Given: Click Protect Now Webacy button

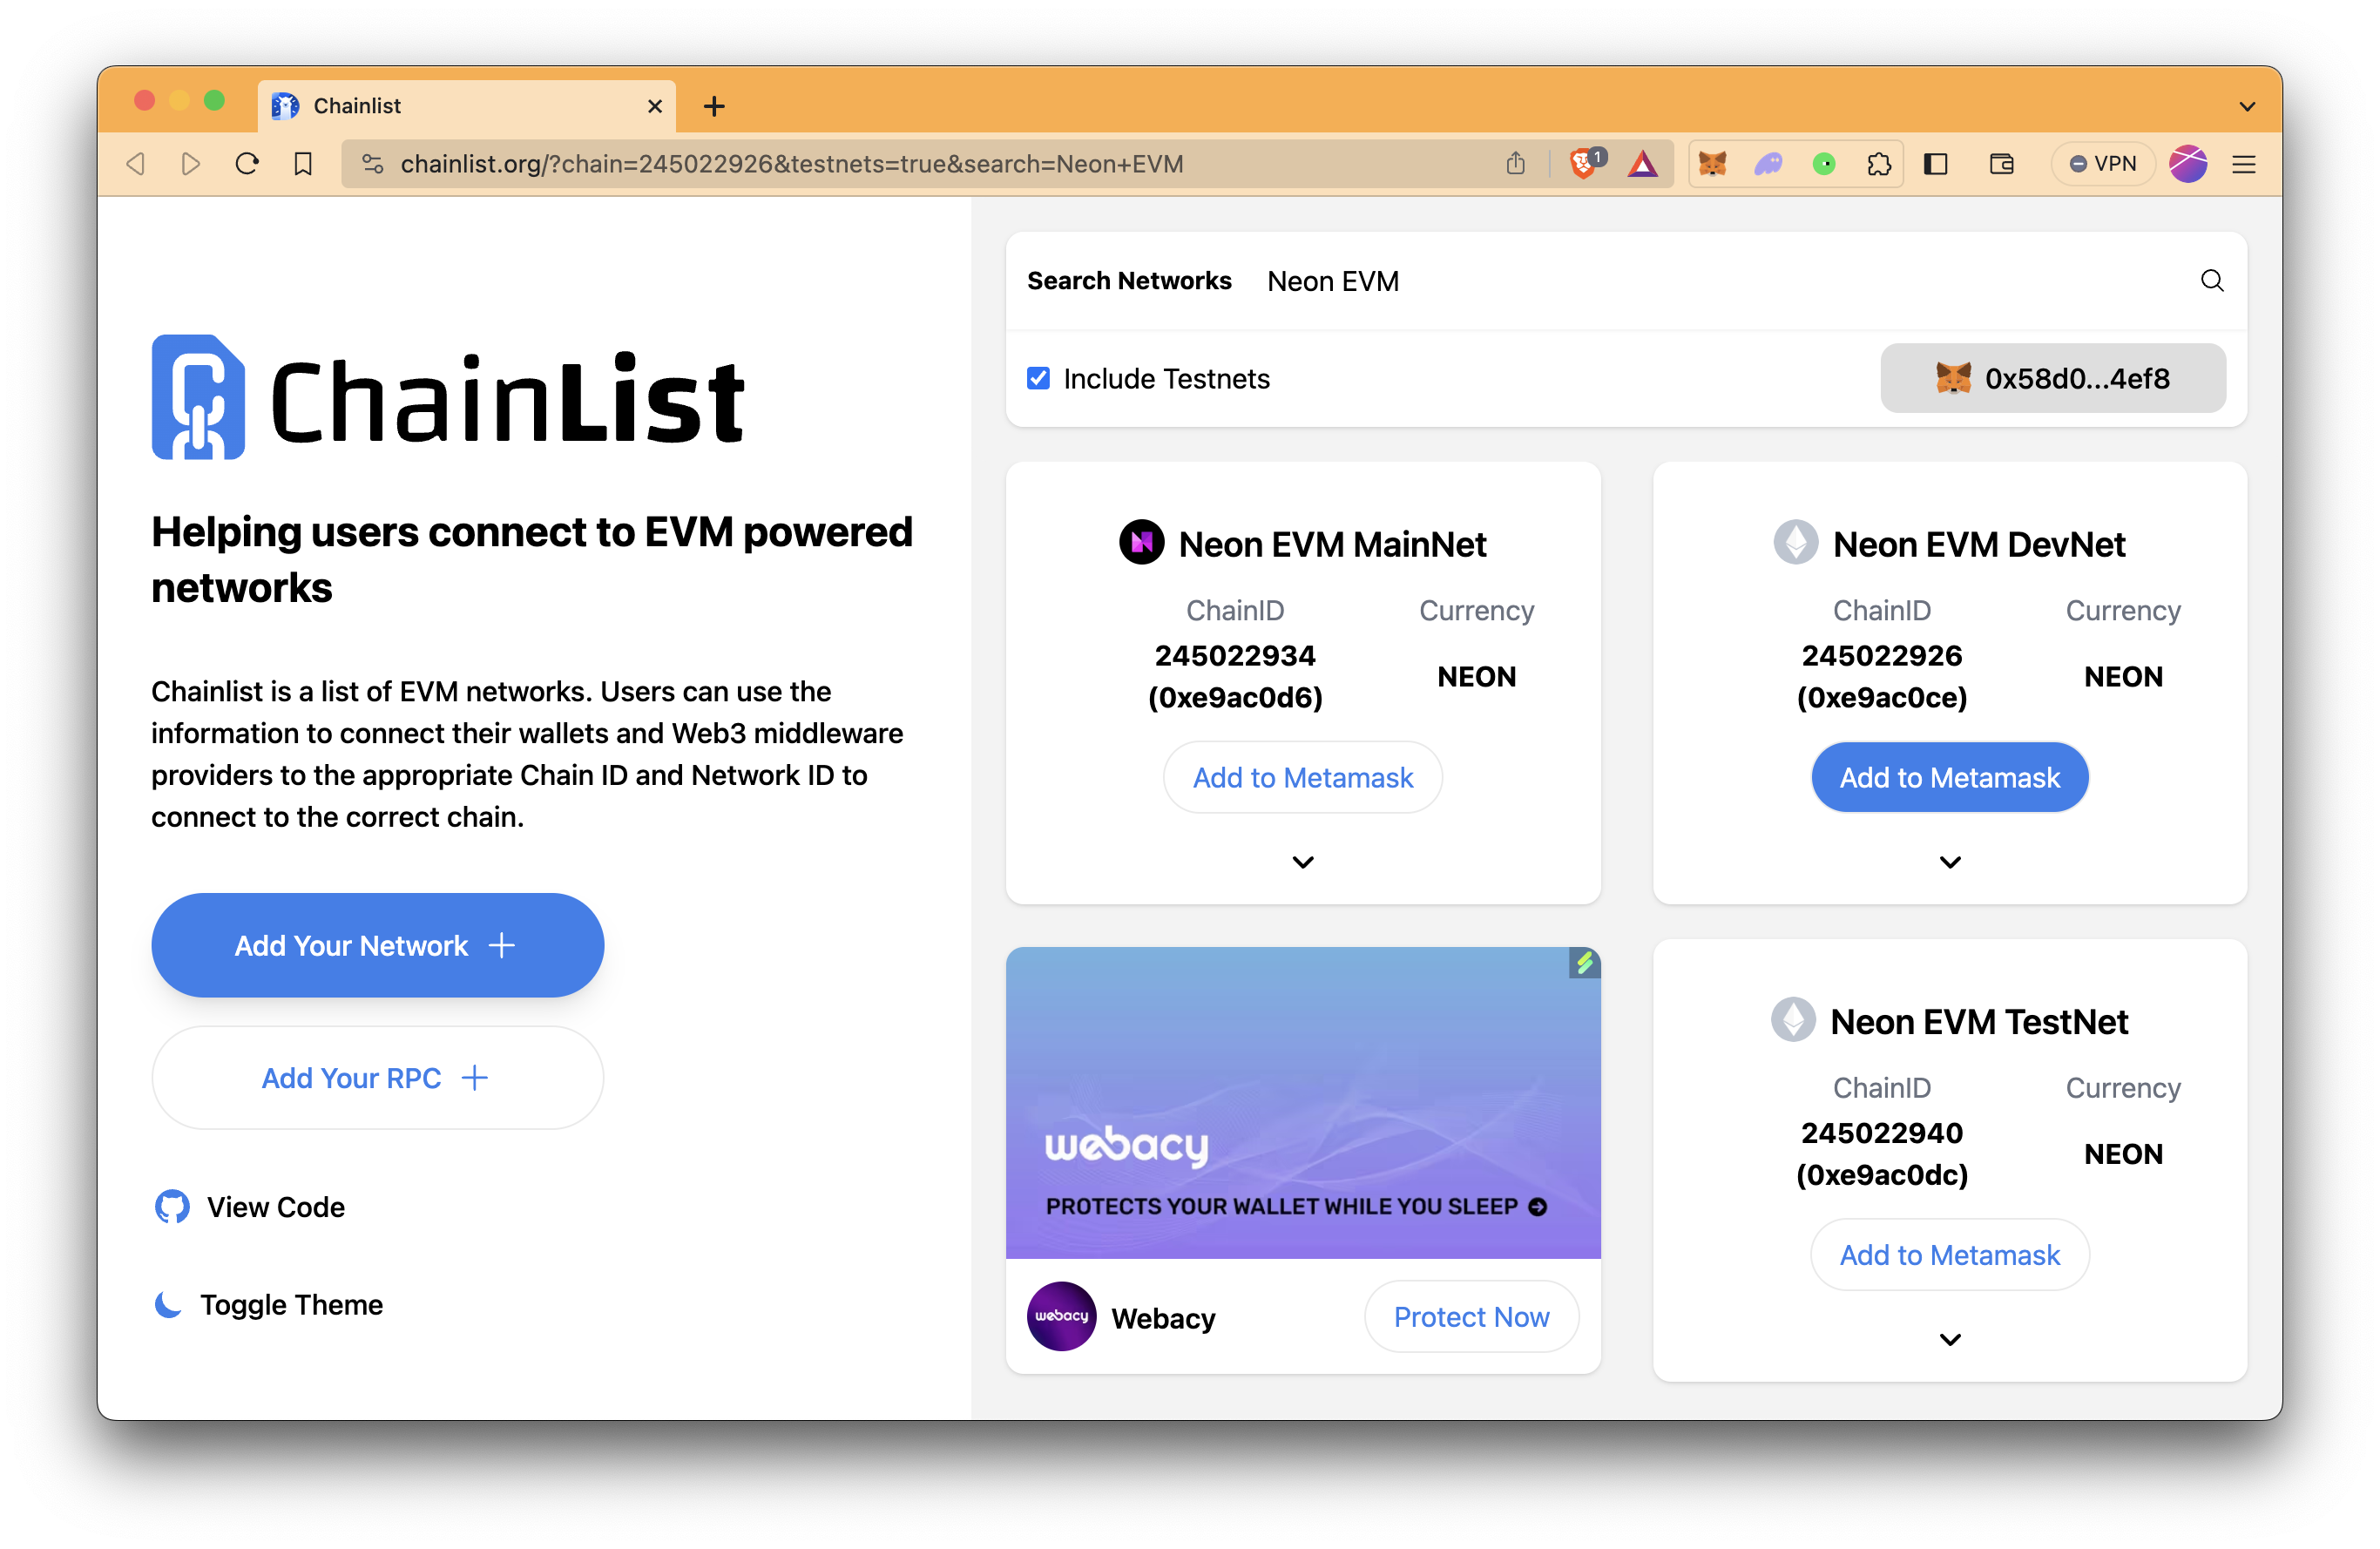Looking at the screenshot, I should pyautogui.click(x=1473, y=1316).
